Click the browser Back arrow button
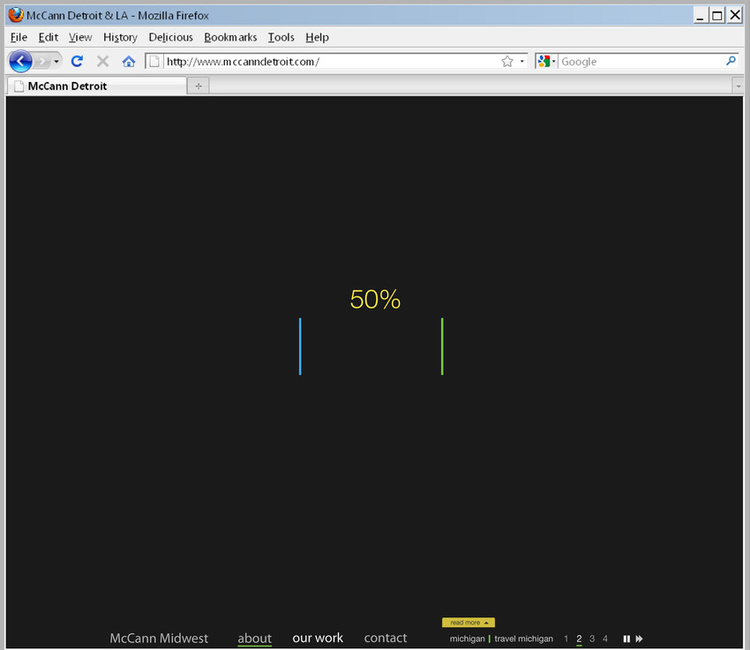 (x=20, y=62)
